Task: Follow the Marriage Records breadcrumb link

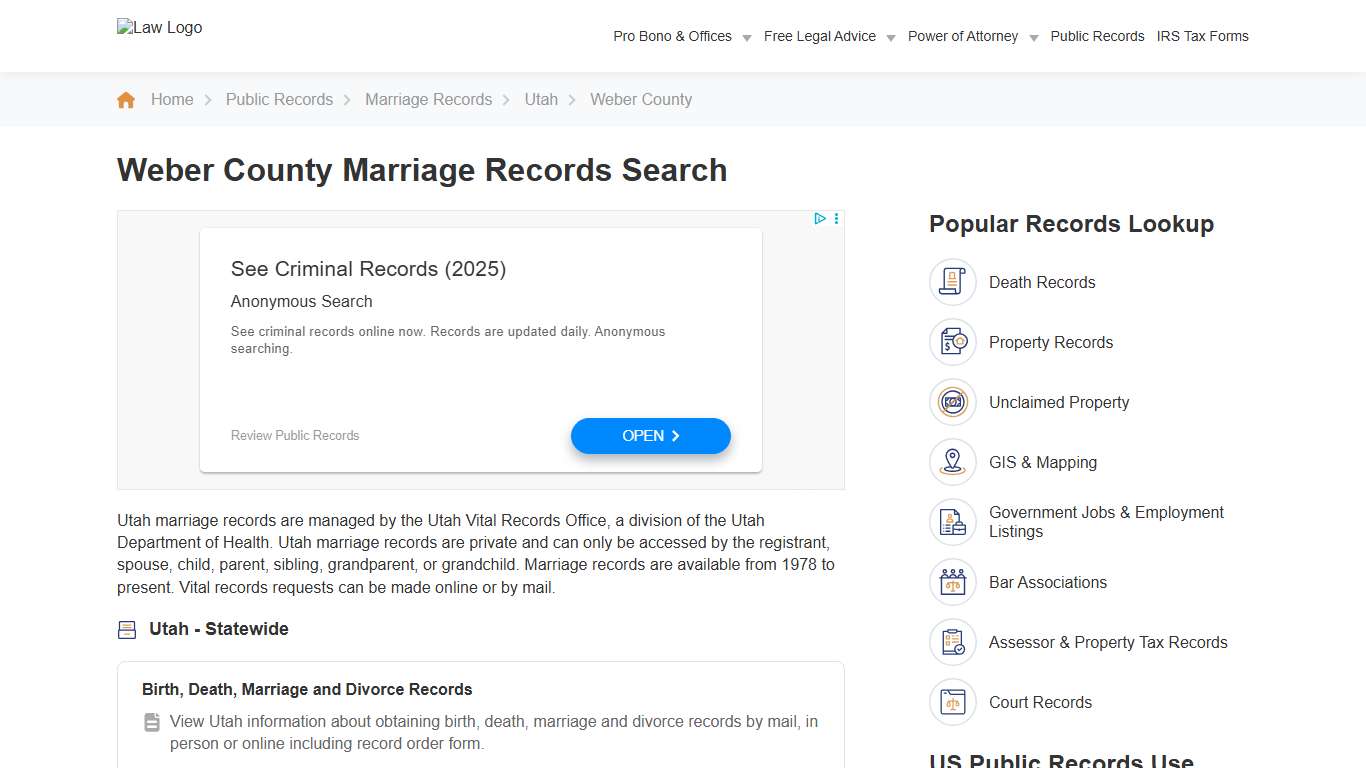Action: click(428, 99)
